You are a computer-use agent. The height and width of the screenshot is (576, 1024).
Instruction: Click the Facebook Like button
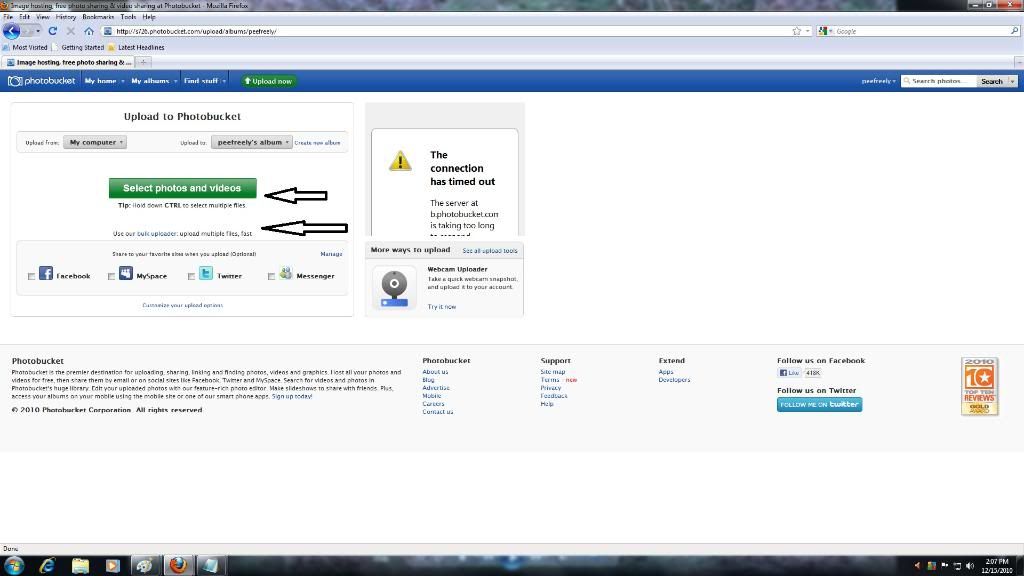click(789, 373)
